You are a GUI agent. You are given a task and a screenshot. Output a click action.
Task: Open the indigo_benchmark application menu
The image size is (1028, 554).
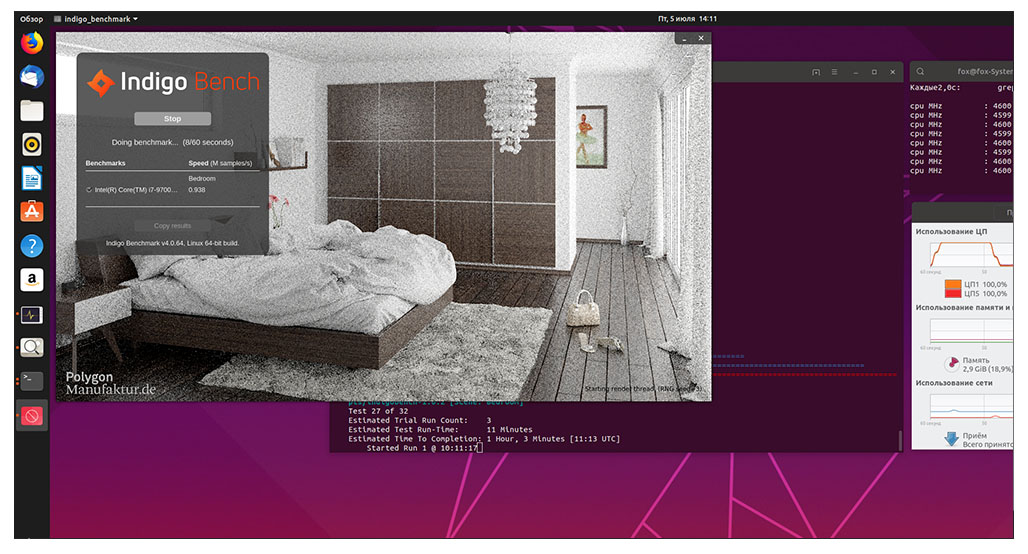(96, 19)
